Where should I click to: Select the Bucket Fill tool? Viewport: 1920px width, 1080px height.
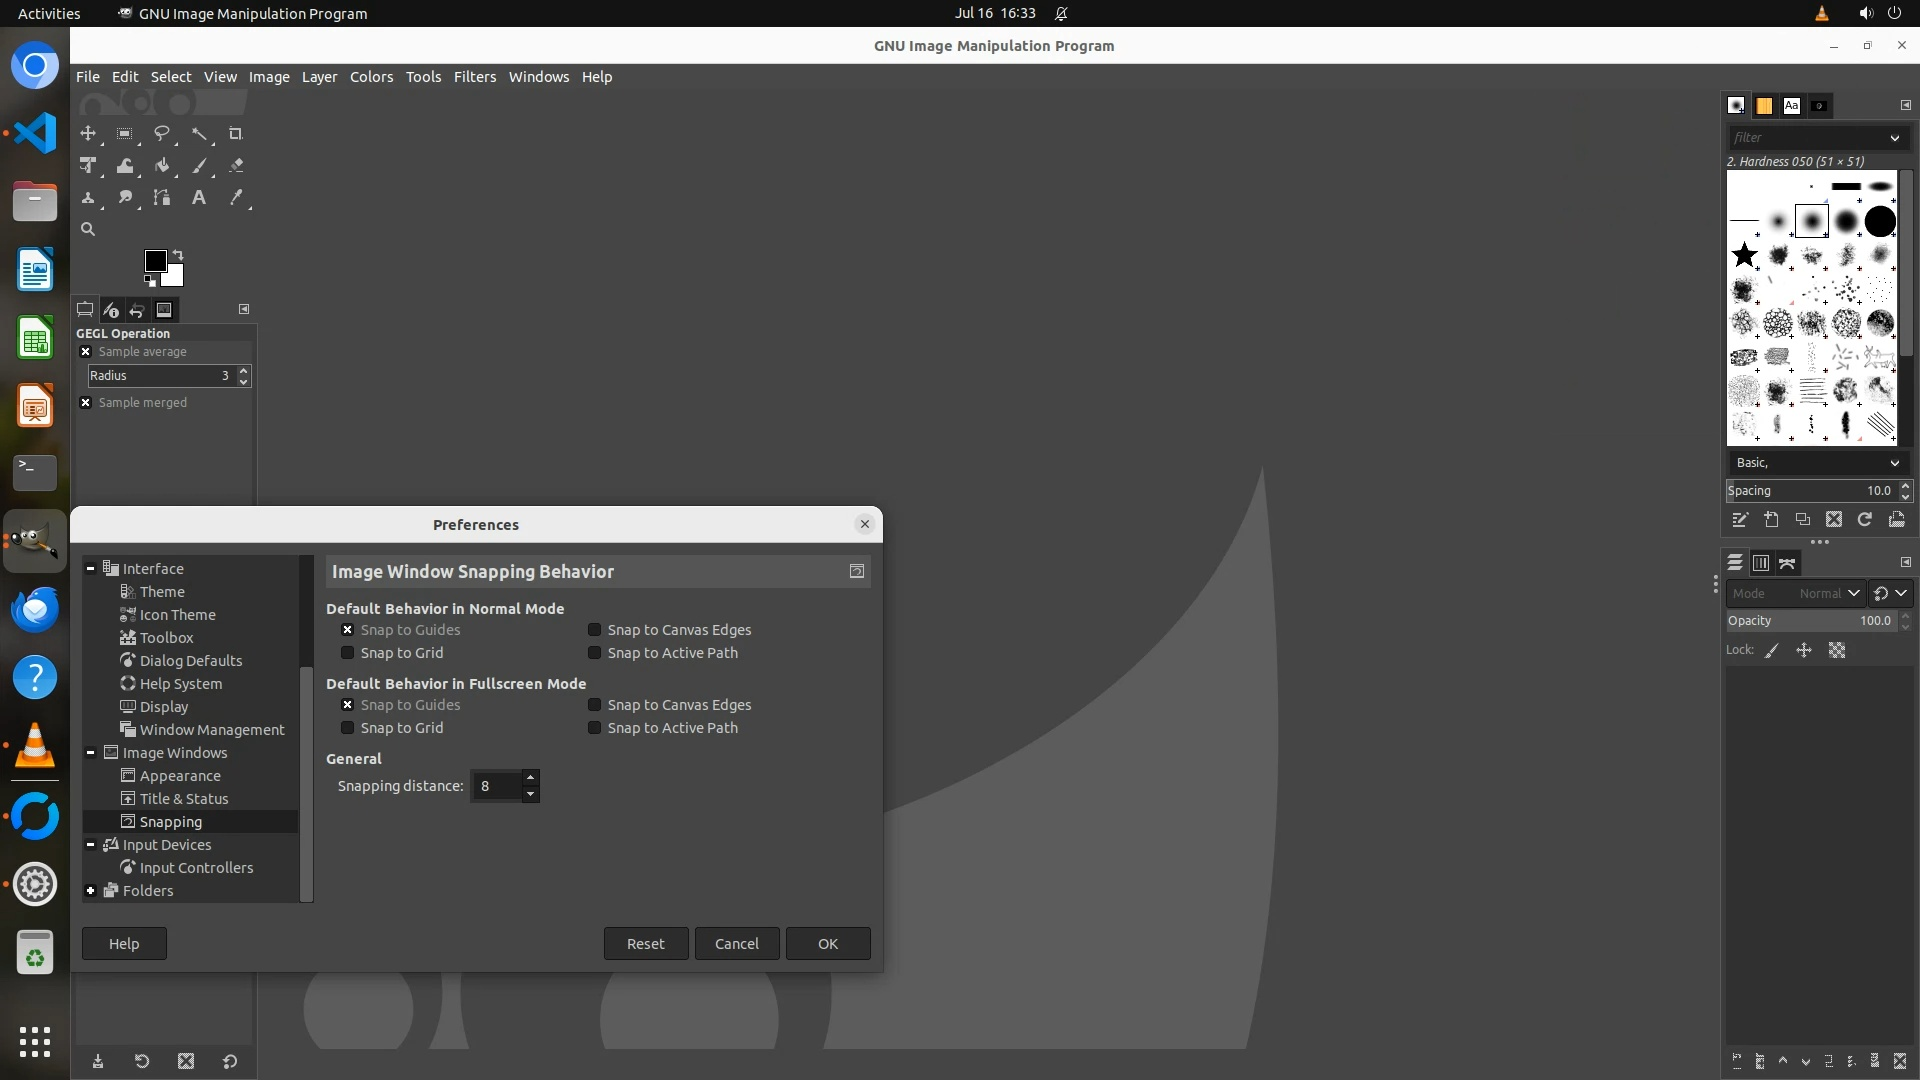coord(161,166)
